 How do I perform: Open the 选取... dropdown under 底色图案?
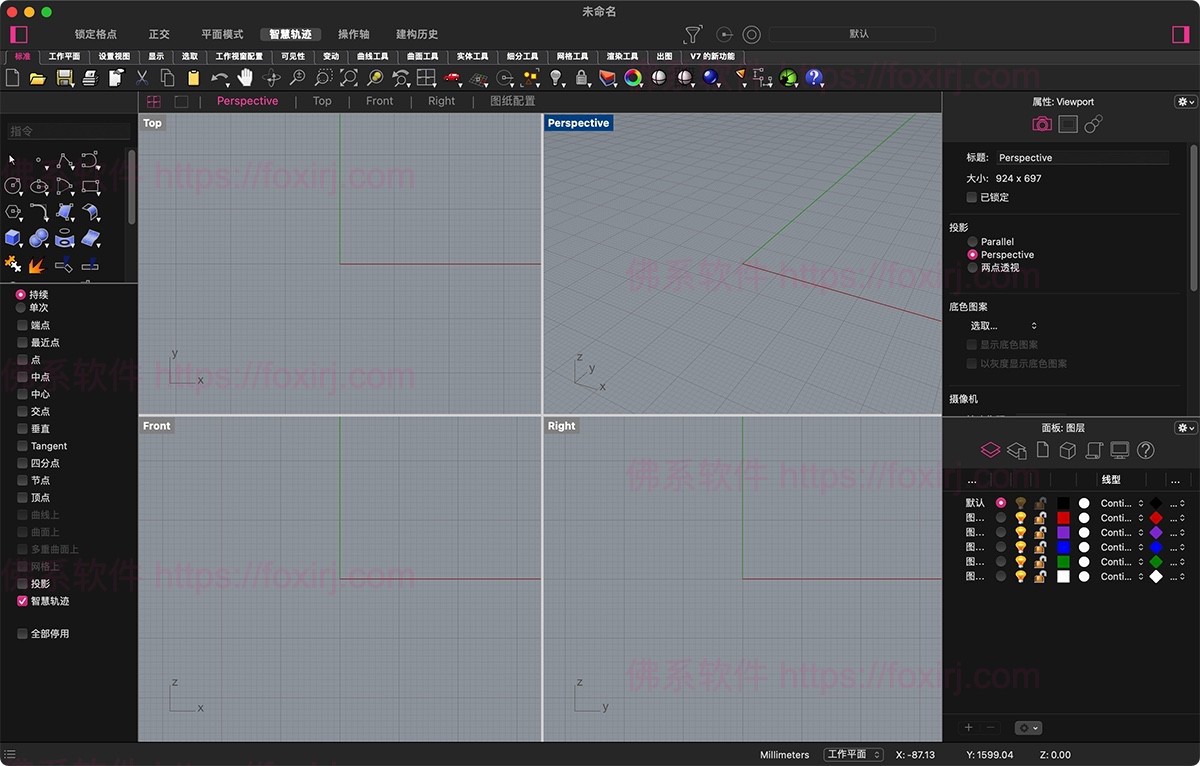pos(998,325)
